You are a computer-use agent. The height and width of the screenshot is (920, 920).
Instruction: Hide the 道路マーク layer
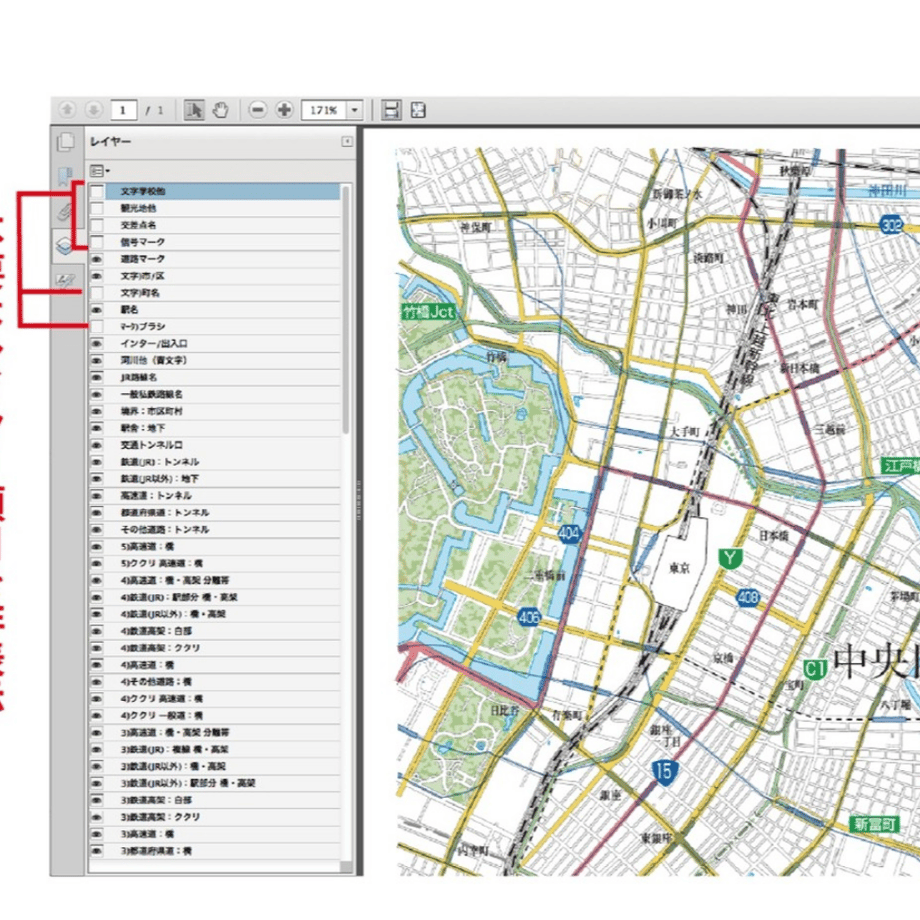click(97, 259)
